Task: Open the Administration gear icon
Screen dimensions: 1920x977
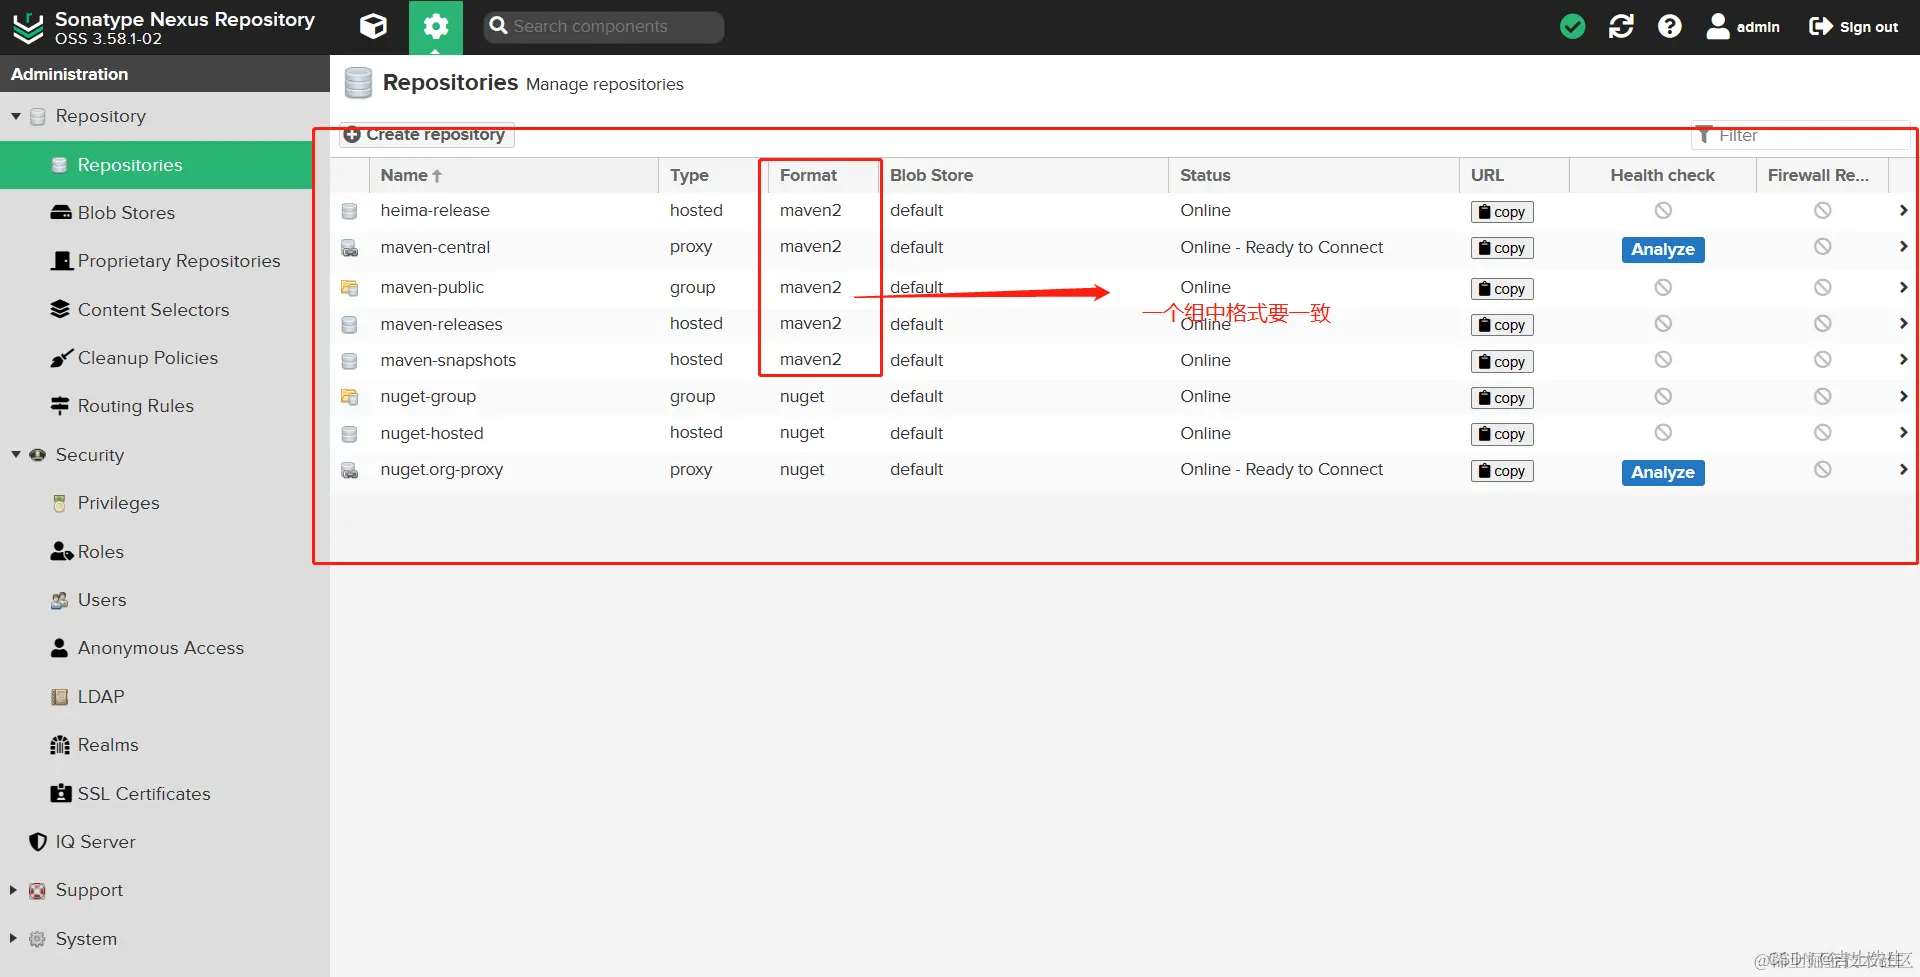Action: point(436,27)
